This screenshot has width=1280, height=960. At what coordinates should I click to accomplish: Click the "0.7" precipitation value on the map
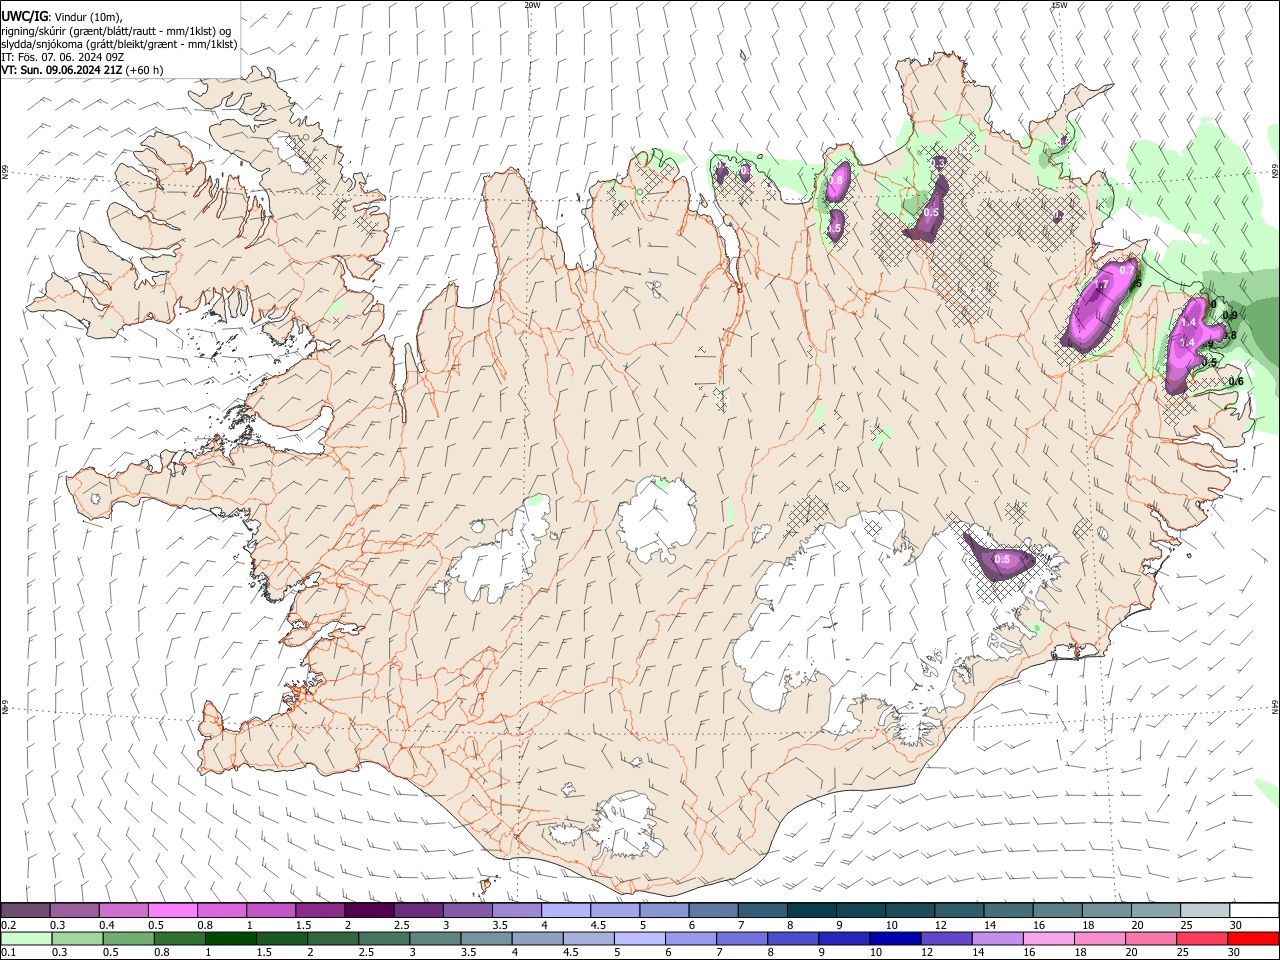coord(1127,270)
